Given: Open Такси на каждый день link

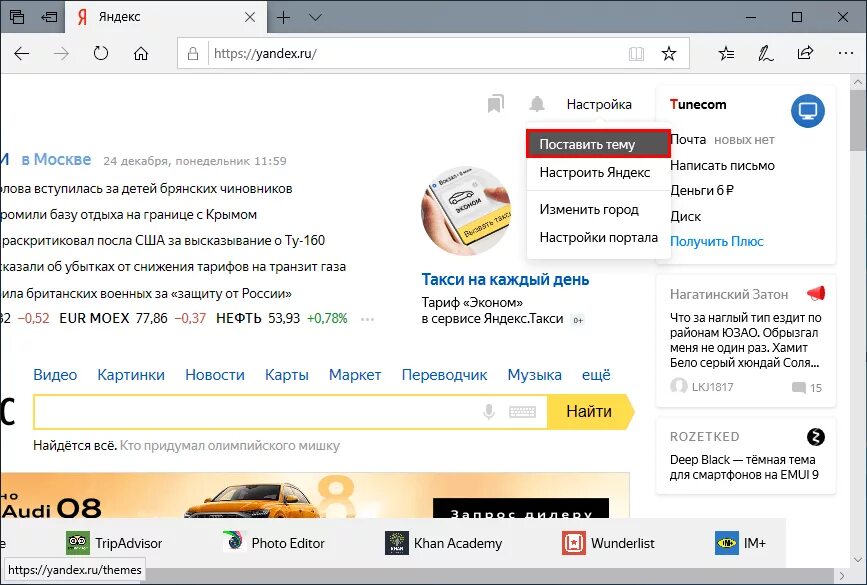Looking at the screenshot, I should point(505,280).
